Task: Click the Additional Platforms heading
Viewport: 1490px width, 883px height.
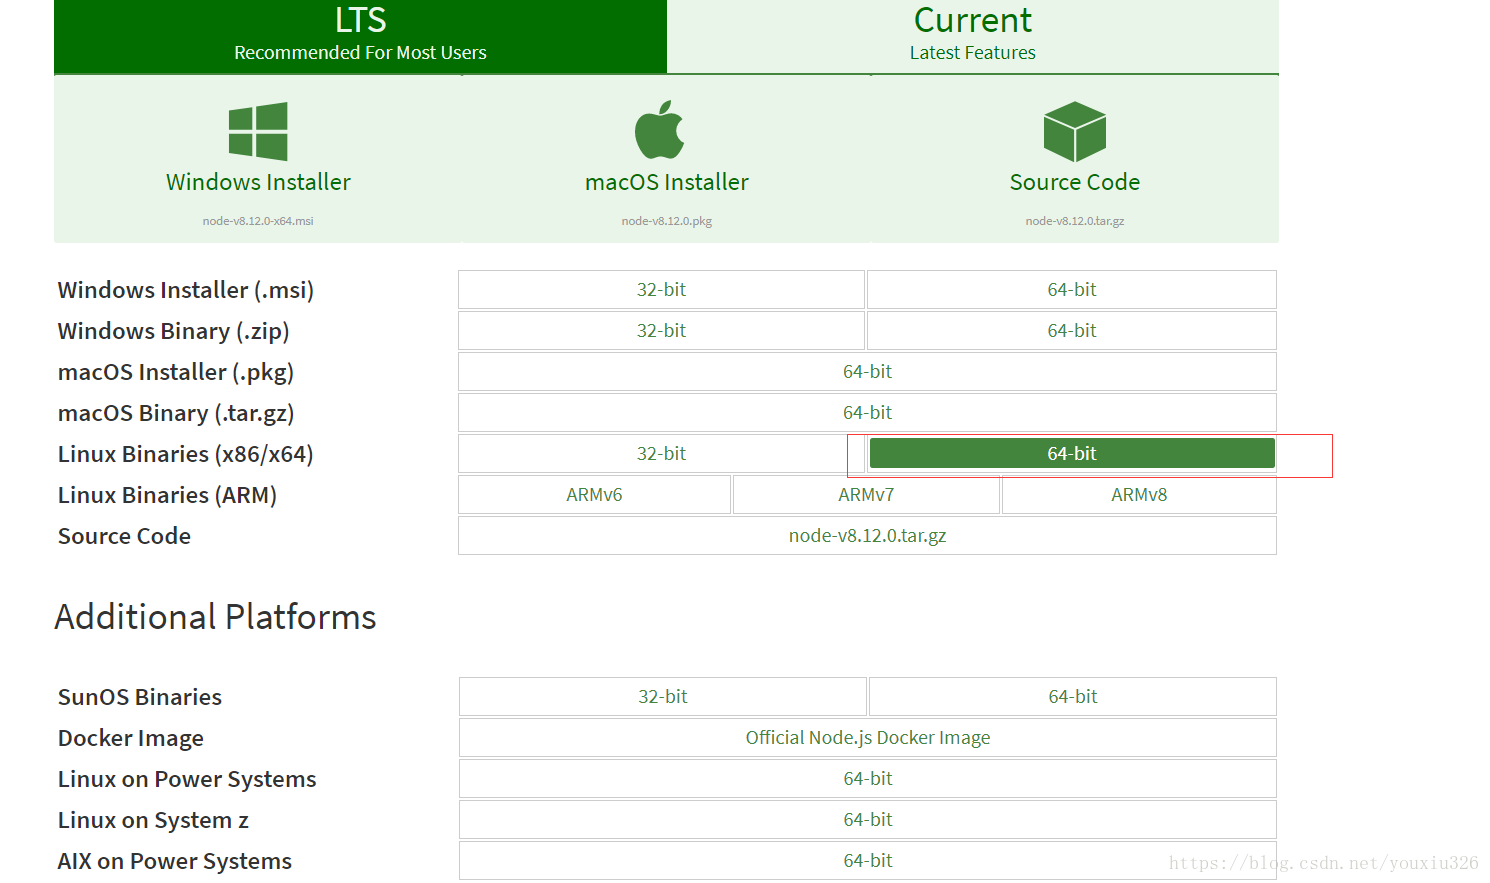Action: 215,617
